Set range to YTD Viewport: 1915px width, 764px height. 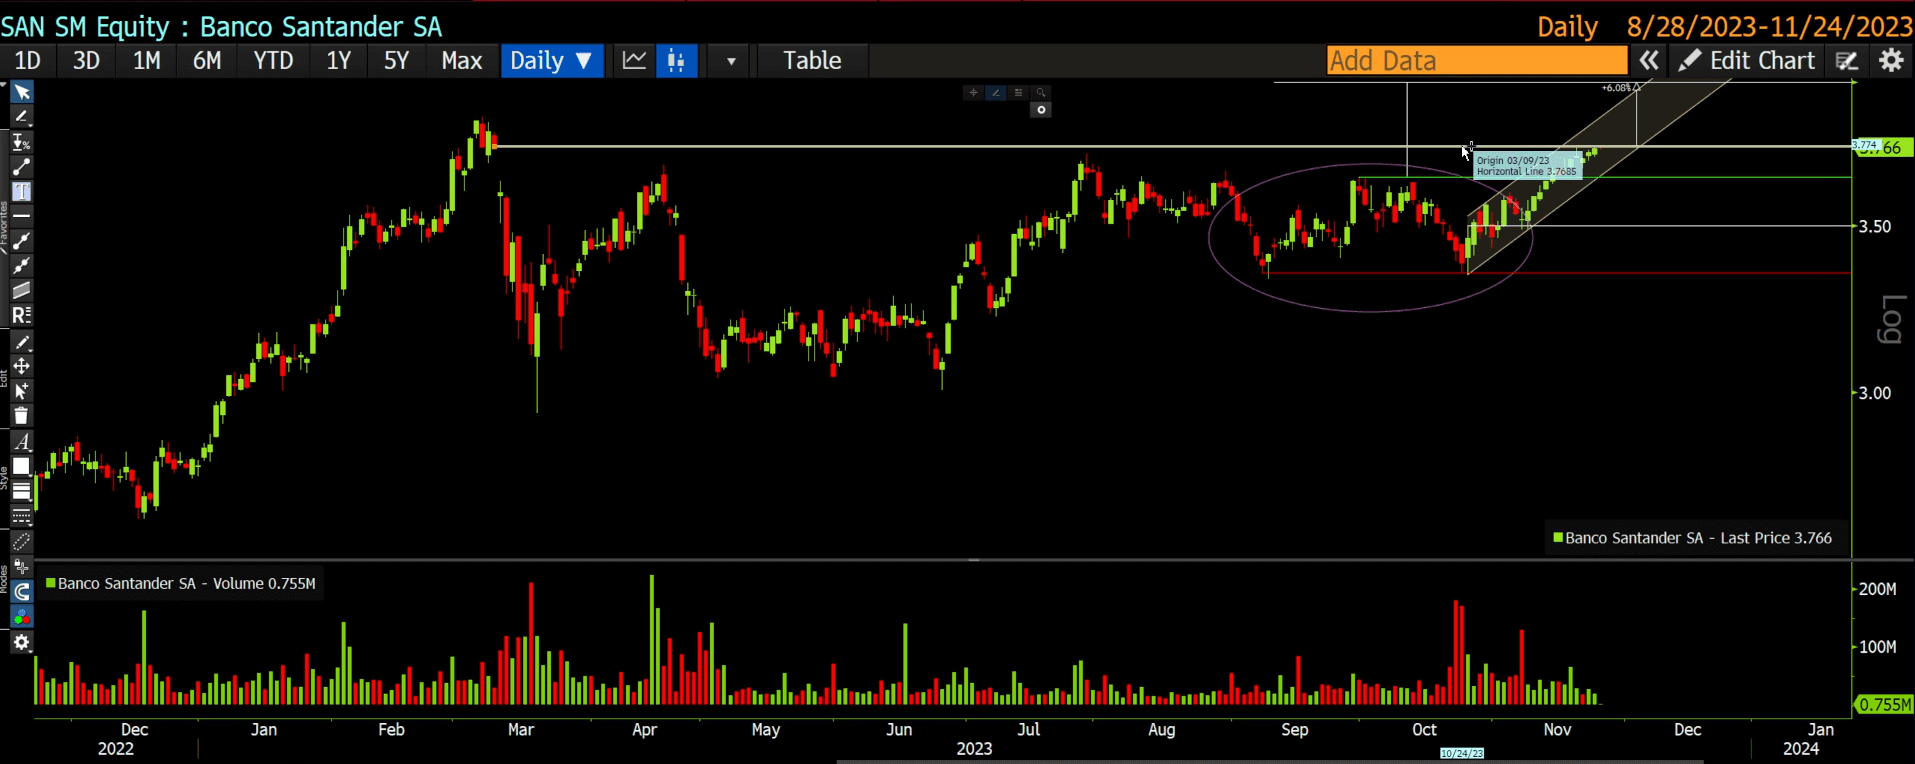pos(273,60)
